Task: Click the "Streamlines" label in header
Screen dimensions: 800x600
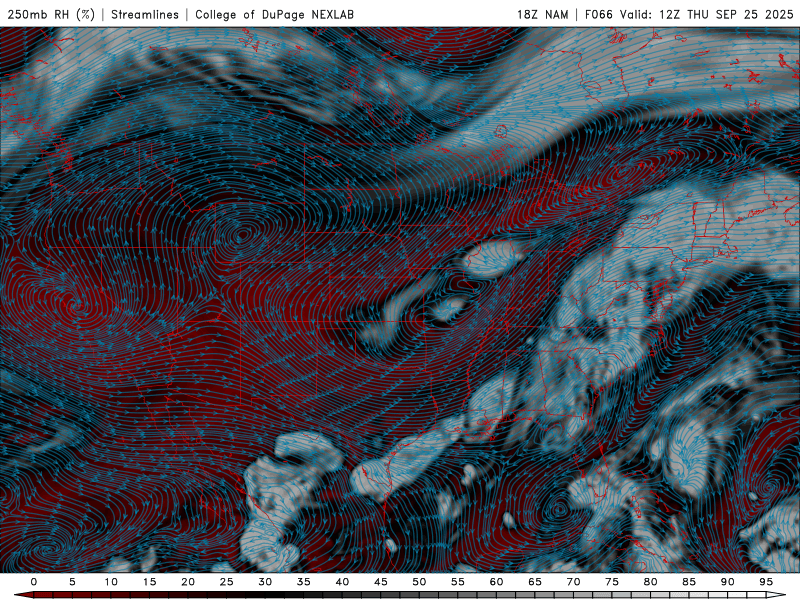Action: pyautogui.click(x=145, y=14)
